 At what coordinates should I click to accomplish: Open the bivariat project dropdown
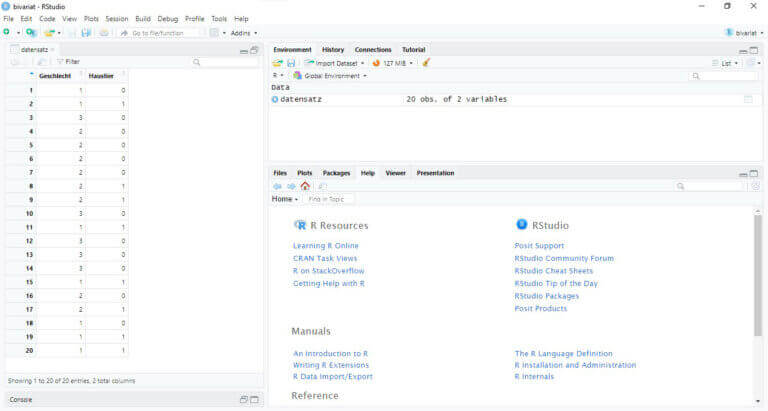click(x=744, y=33)
